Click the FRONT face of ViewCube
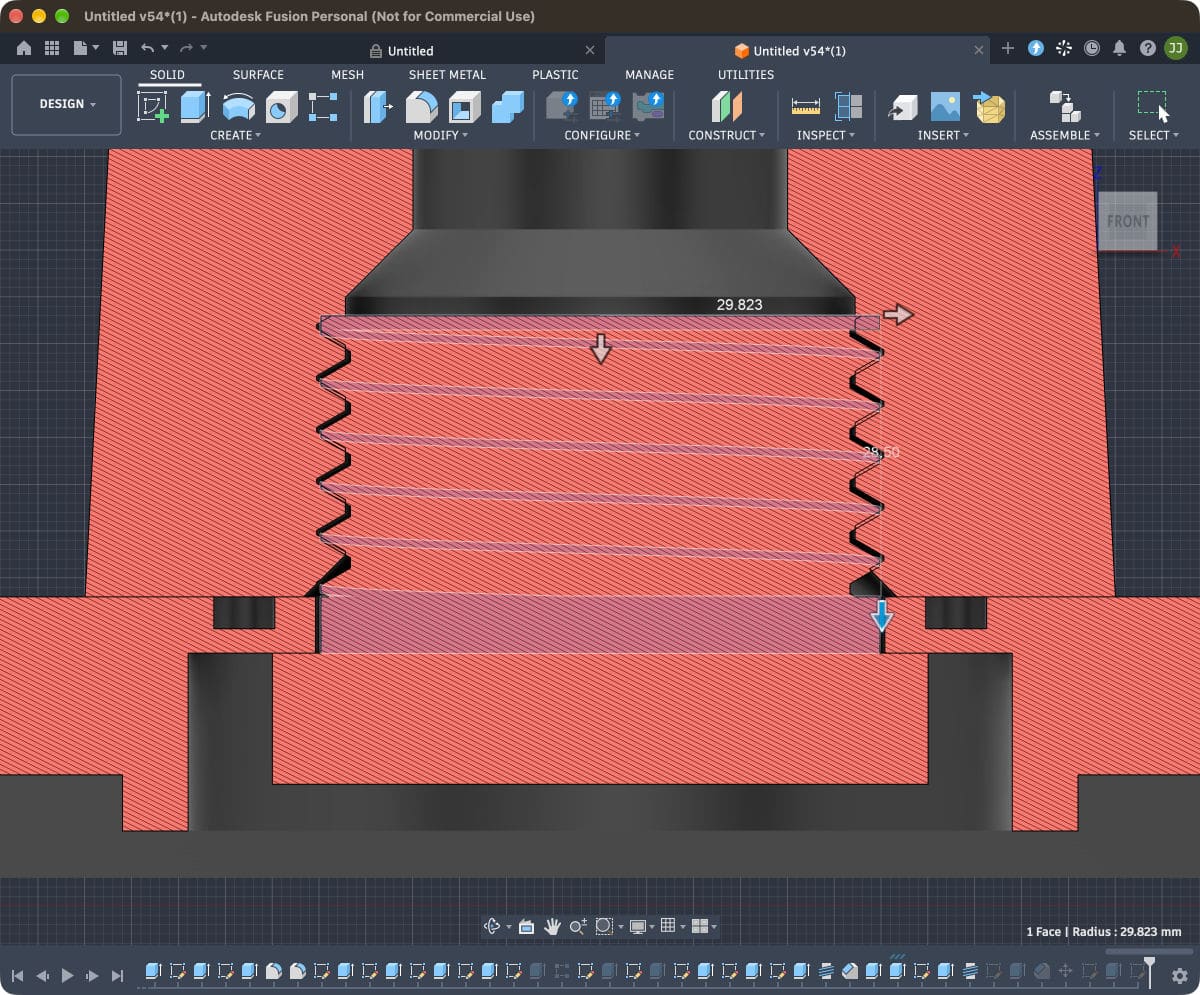Screen dimensions: 1200x995 pos(1127,221)
